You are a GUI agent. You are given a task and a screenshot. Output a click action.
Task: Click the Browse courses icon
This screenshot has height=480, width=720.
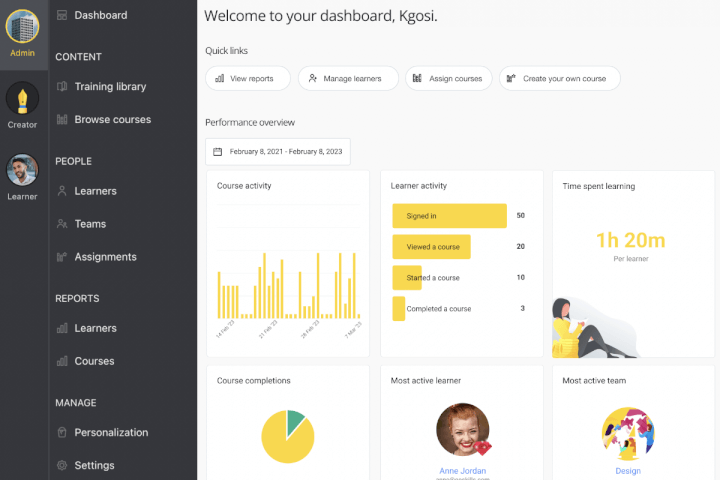(x=62, y=119)
